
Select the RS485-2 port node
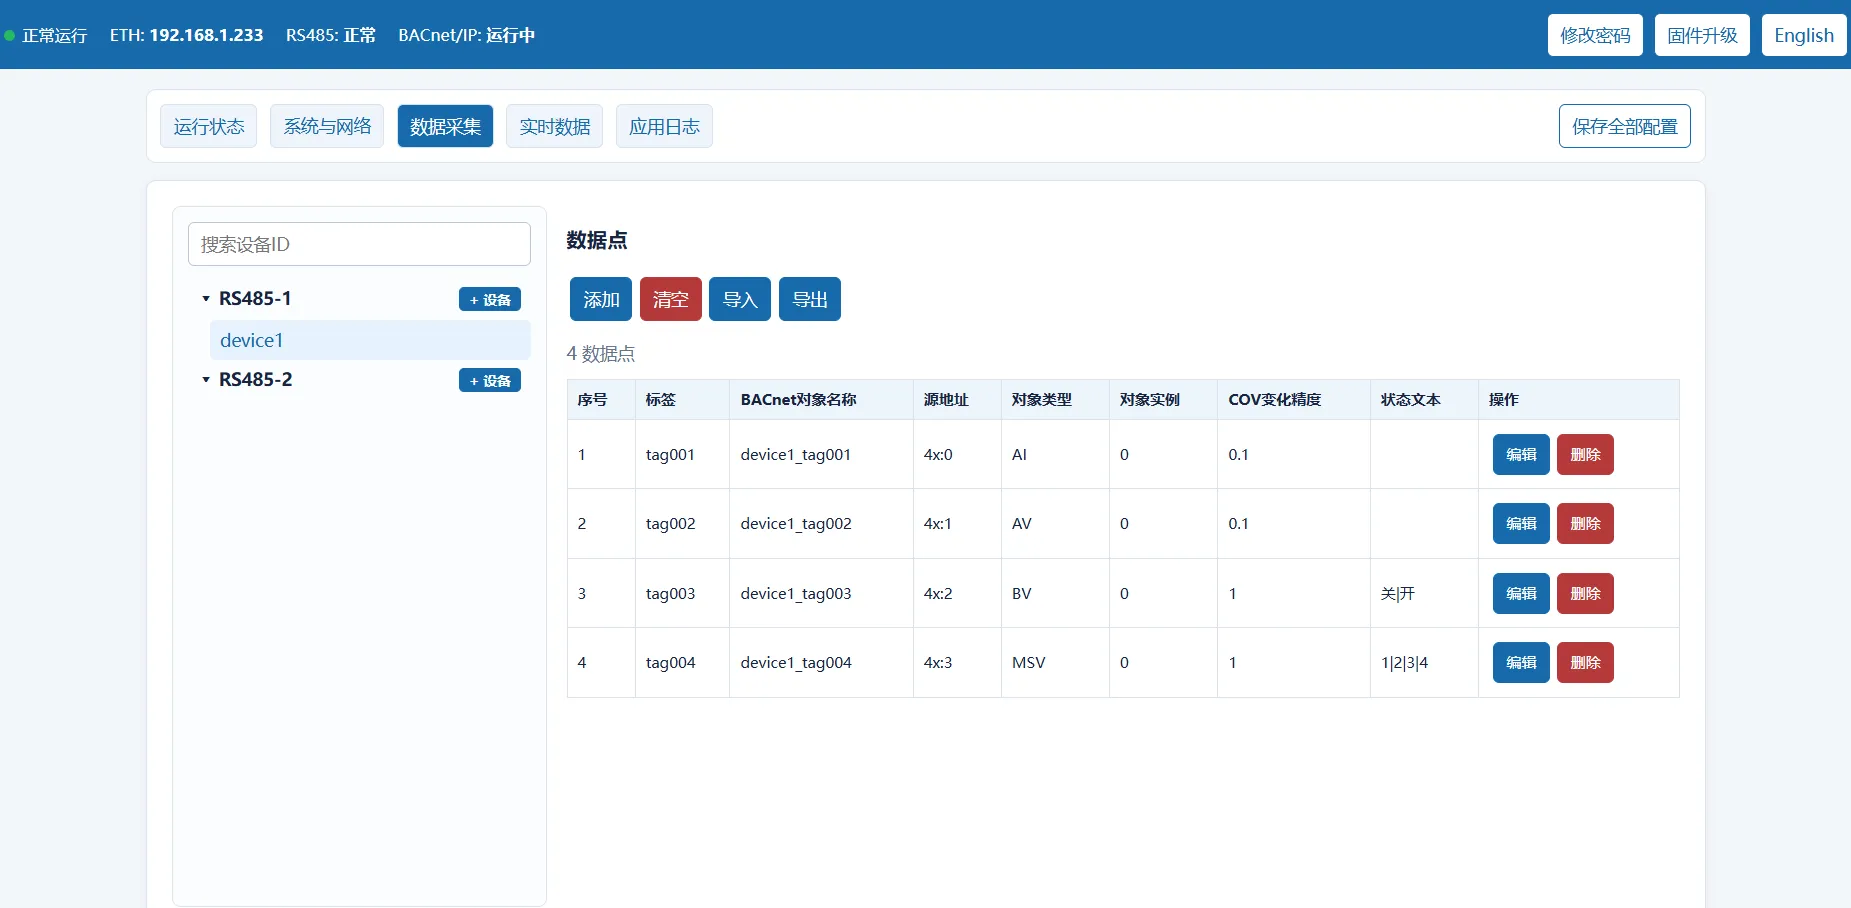point(255,380)
